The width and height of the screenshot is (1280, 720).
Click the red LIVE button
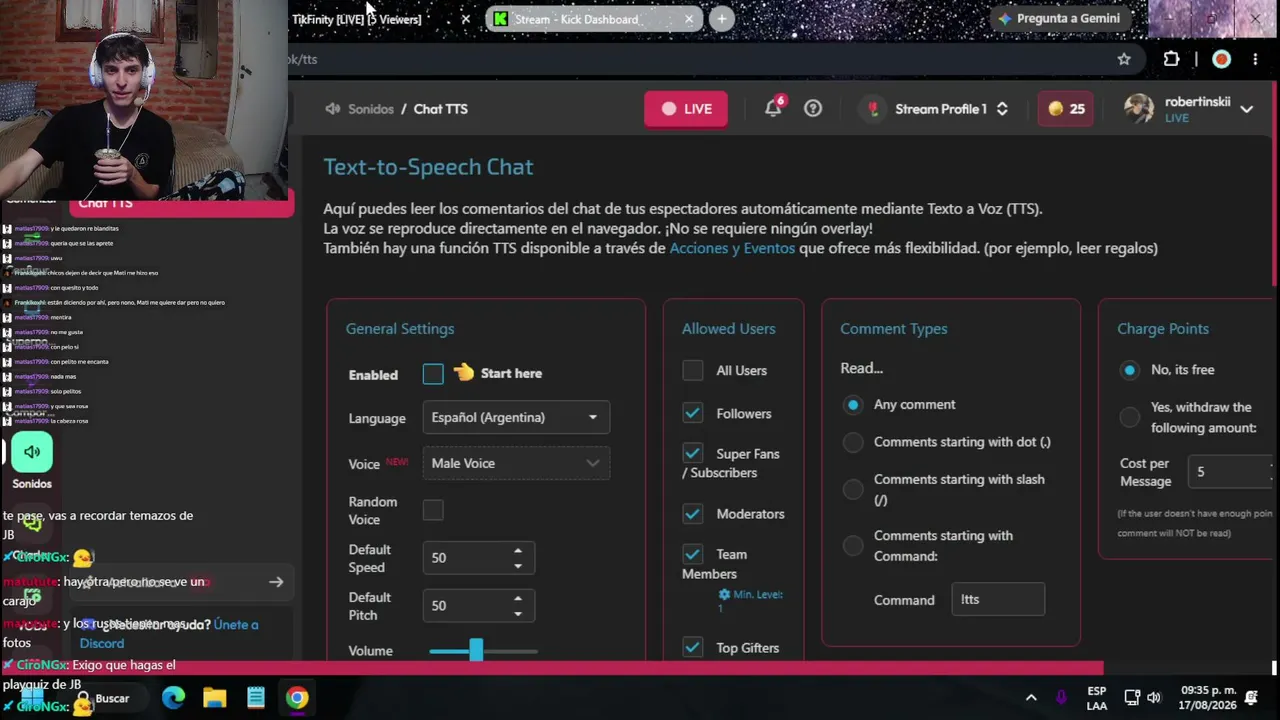pyautogui.click(x=686, y=109)
